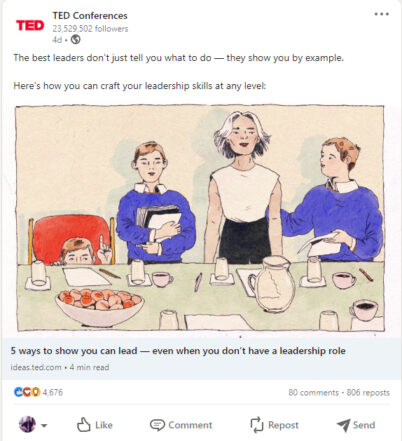Click the globe public visibility icon
This screenshot has height=441, width=402.
[x=76, y=40]
